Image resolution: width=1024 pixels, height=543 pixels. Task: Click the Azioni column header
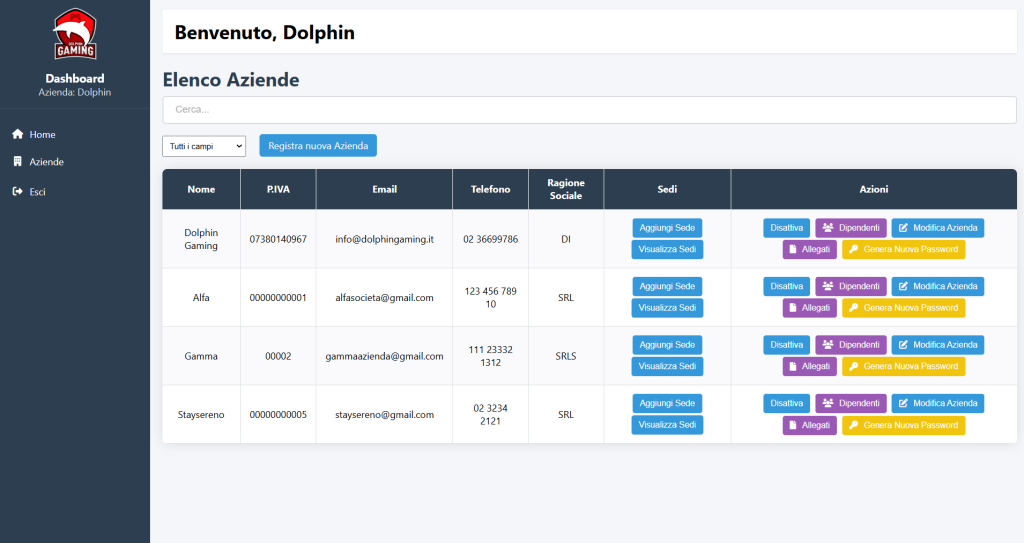874,189
